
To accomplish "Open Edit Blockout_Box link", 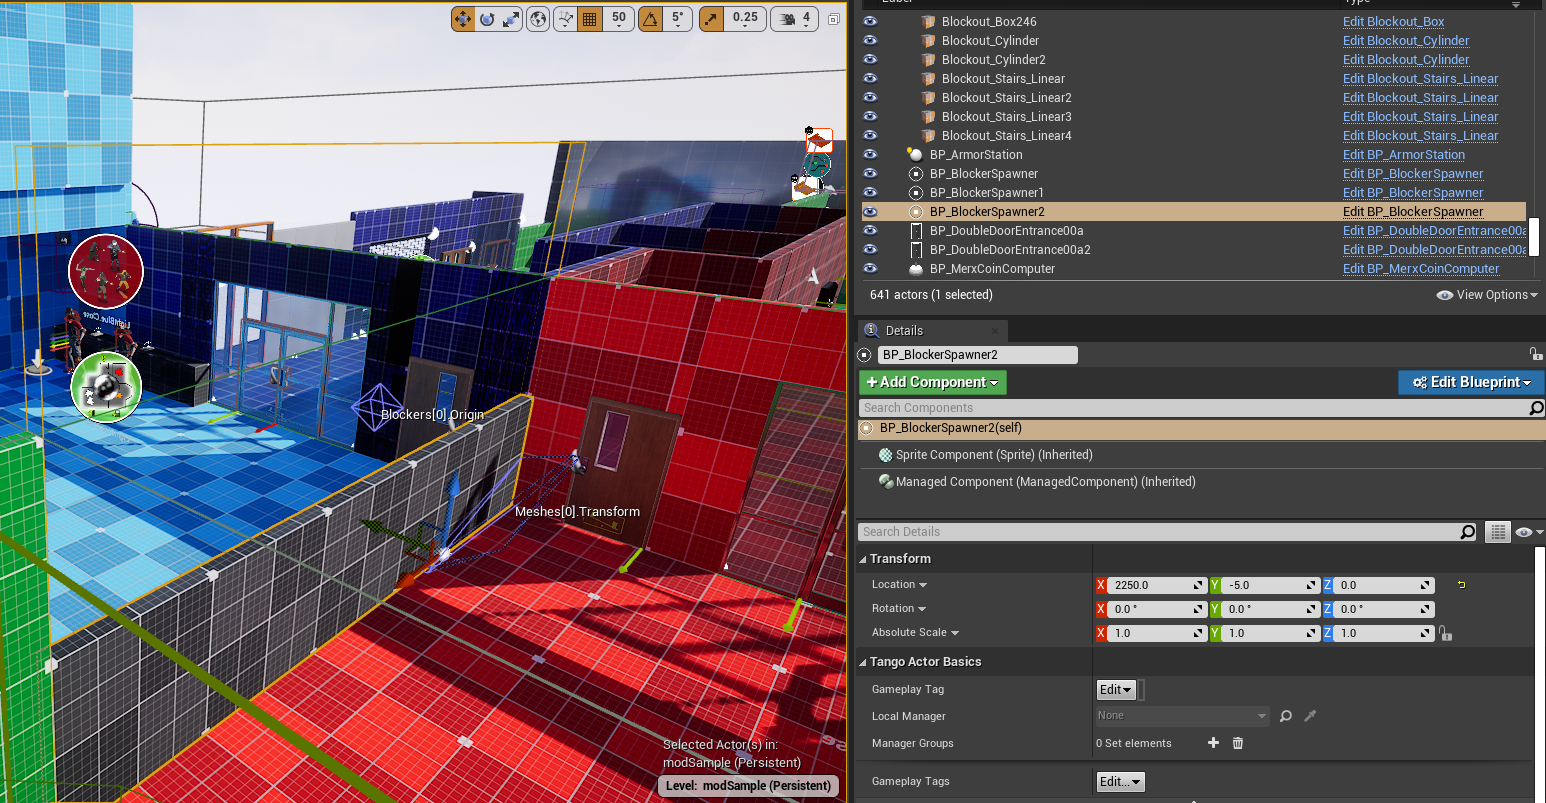I will (x=1393, y=21).
